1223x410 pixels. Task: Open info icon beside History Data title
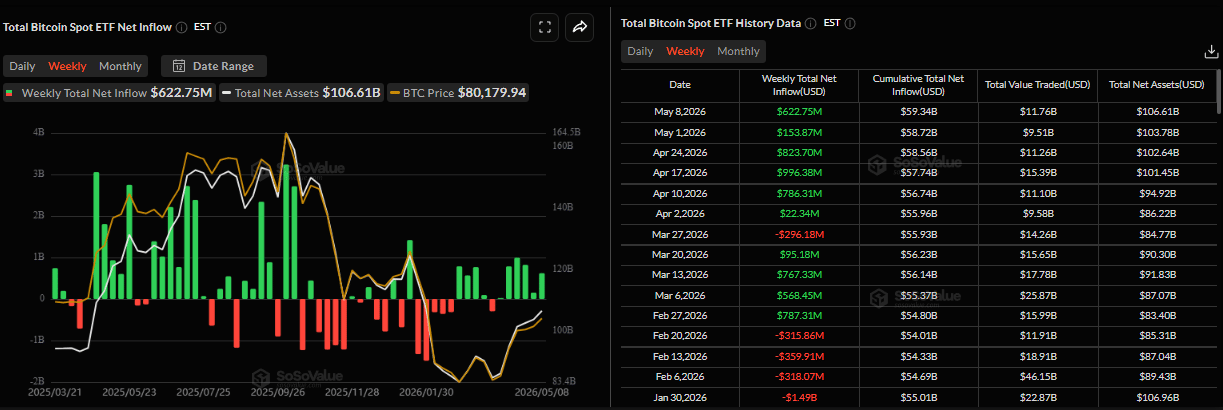click(810, 23)
